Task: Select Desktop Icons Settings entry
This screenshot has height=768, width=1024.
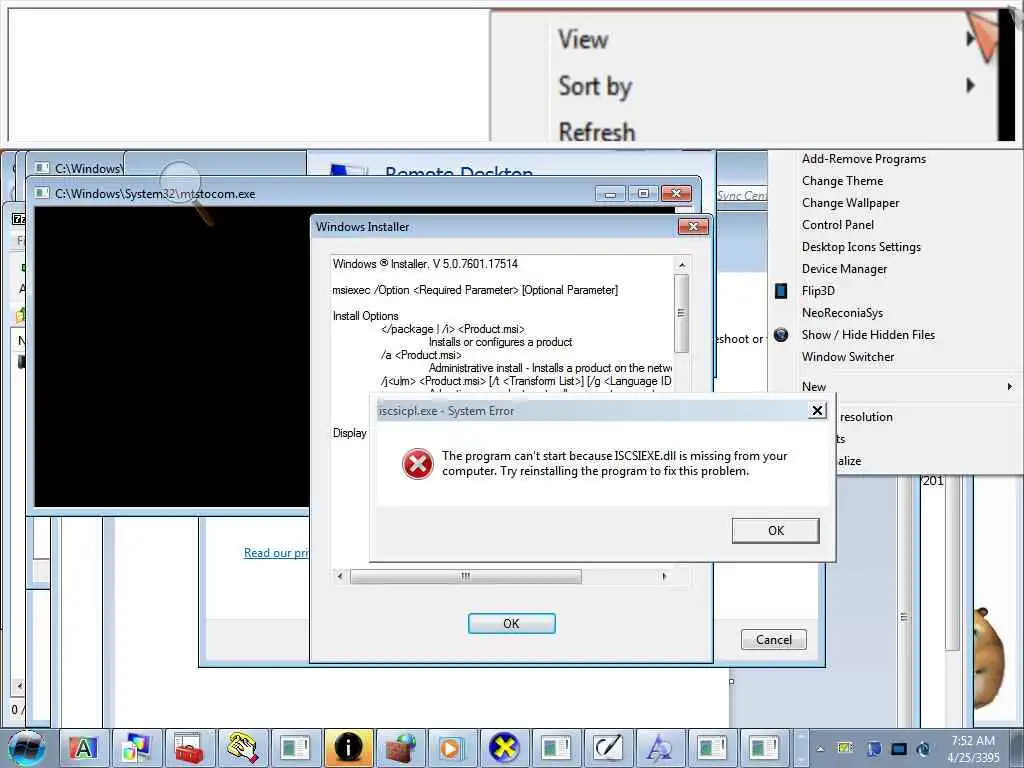Action: pyautogui.click(x=861, y=247)
